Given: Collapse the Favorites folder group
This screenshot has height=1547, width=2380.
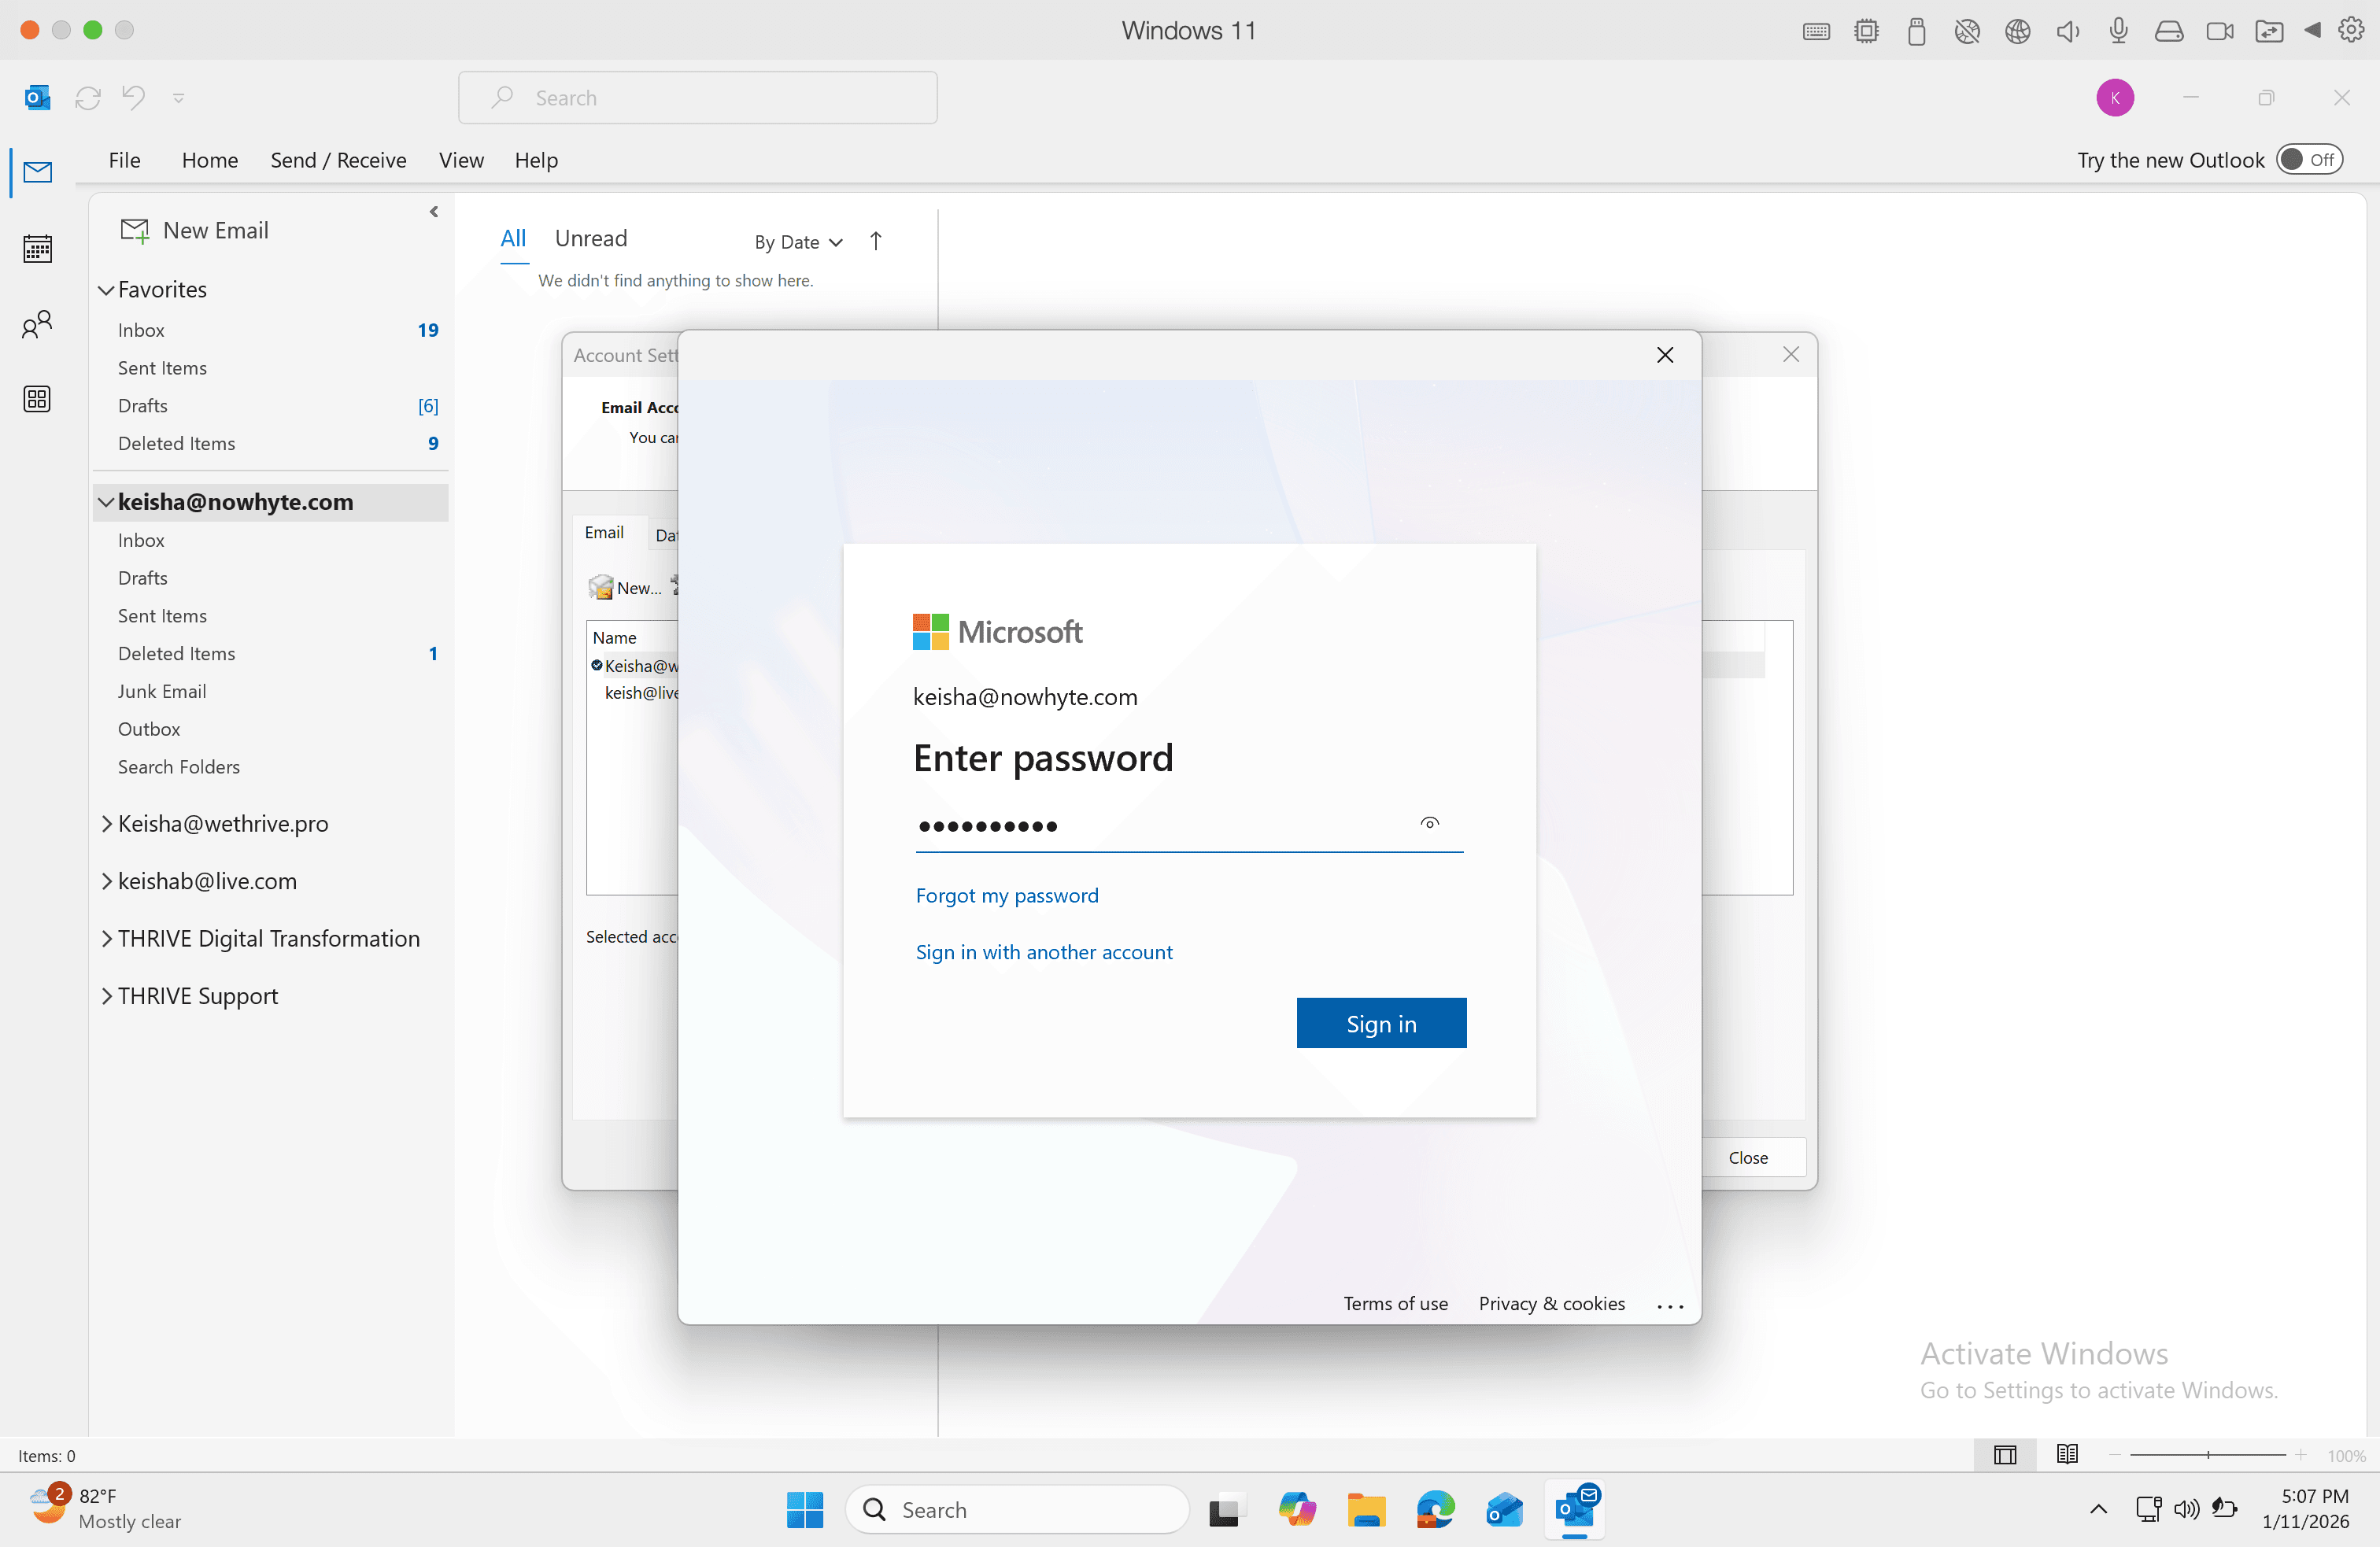Looking at the screenshot, I should click(x=106, y=290).
